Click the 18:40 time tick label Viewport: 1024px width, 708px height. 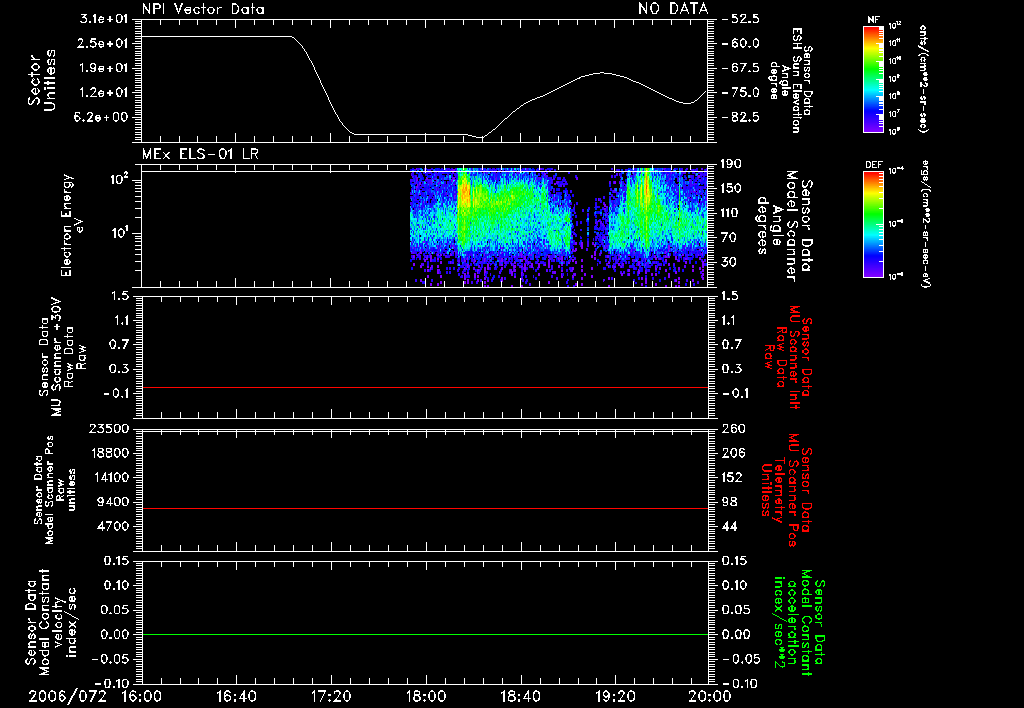[x=520, y=696]
